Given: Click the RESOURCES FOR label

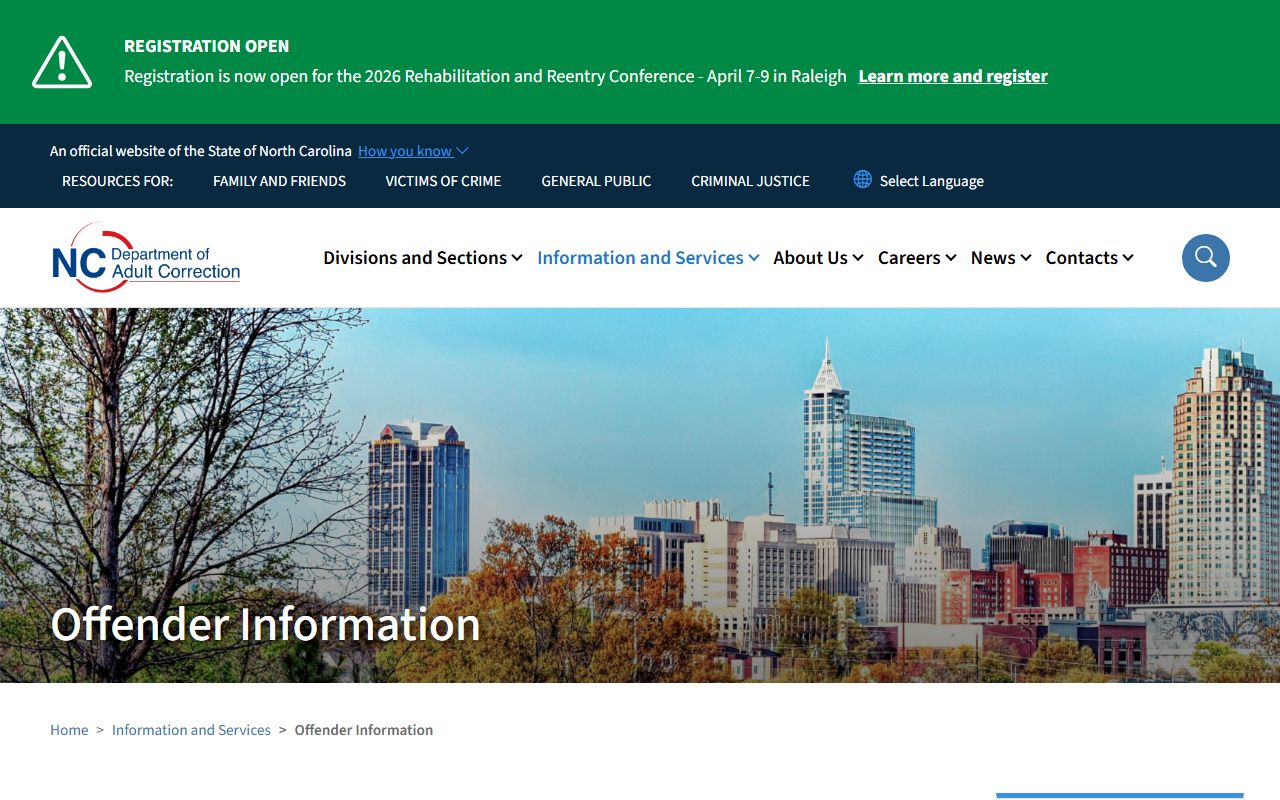Looking at the screenshot, I should (117, 181).
